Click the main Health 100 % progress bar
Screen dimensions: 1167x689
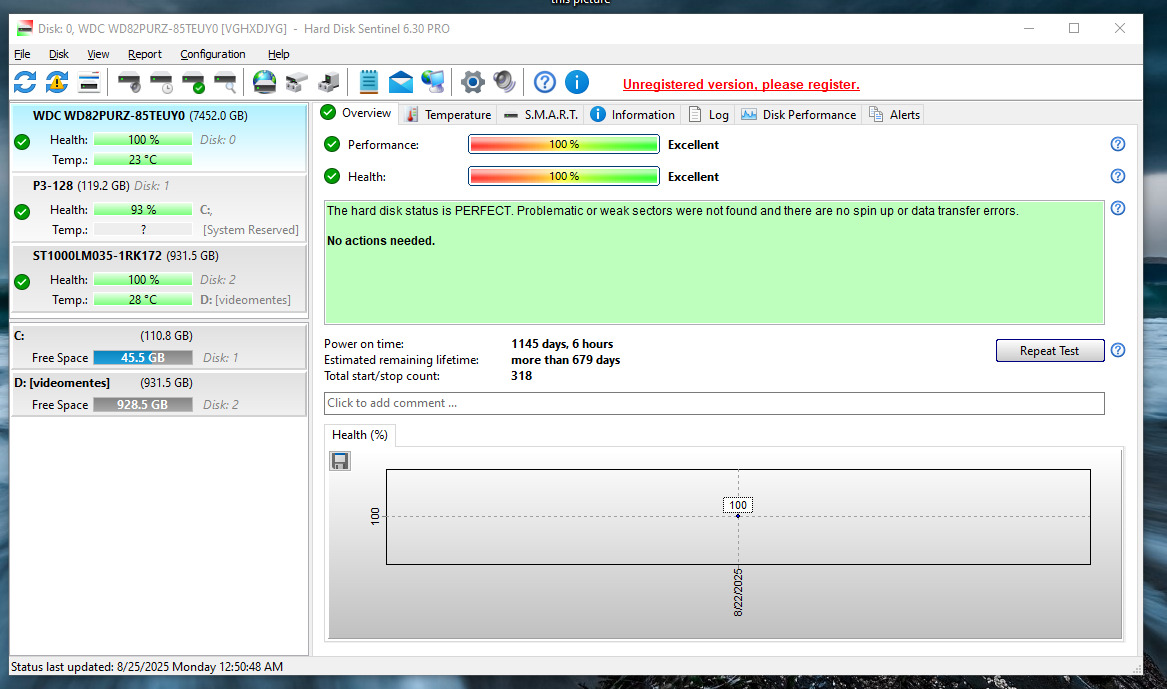point(563,176)
